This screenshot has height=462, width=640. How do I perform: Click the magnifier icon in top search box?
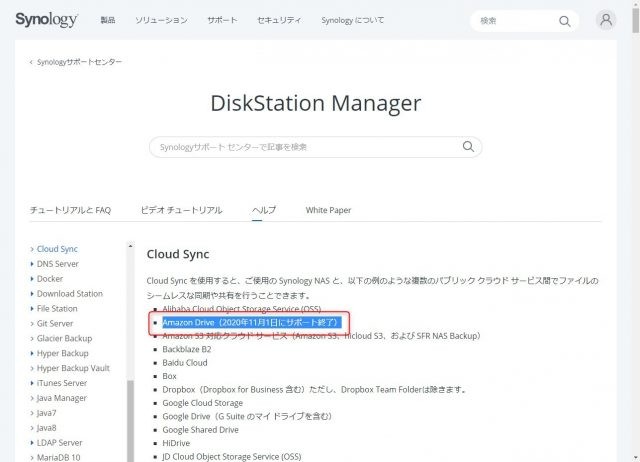coord(565,20)
